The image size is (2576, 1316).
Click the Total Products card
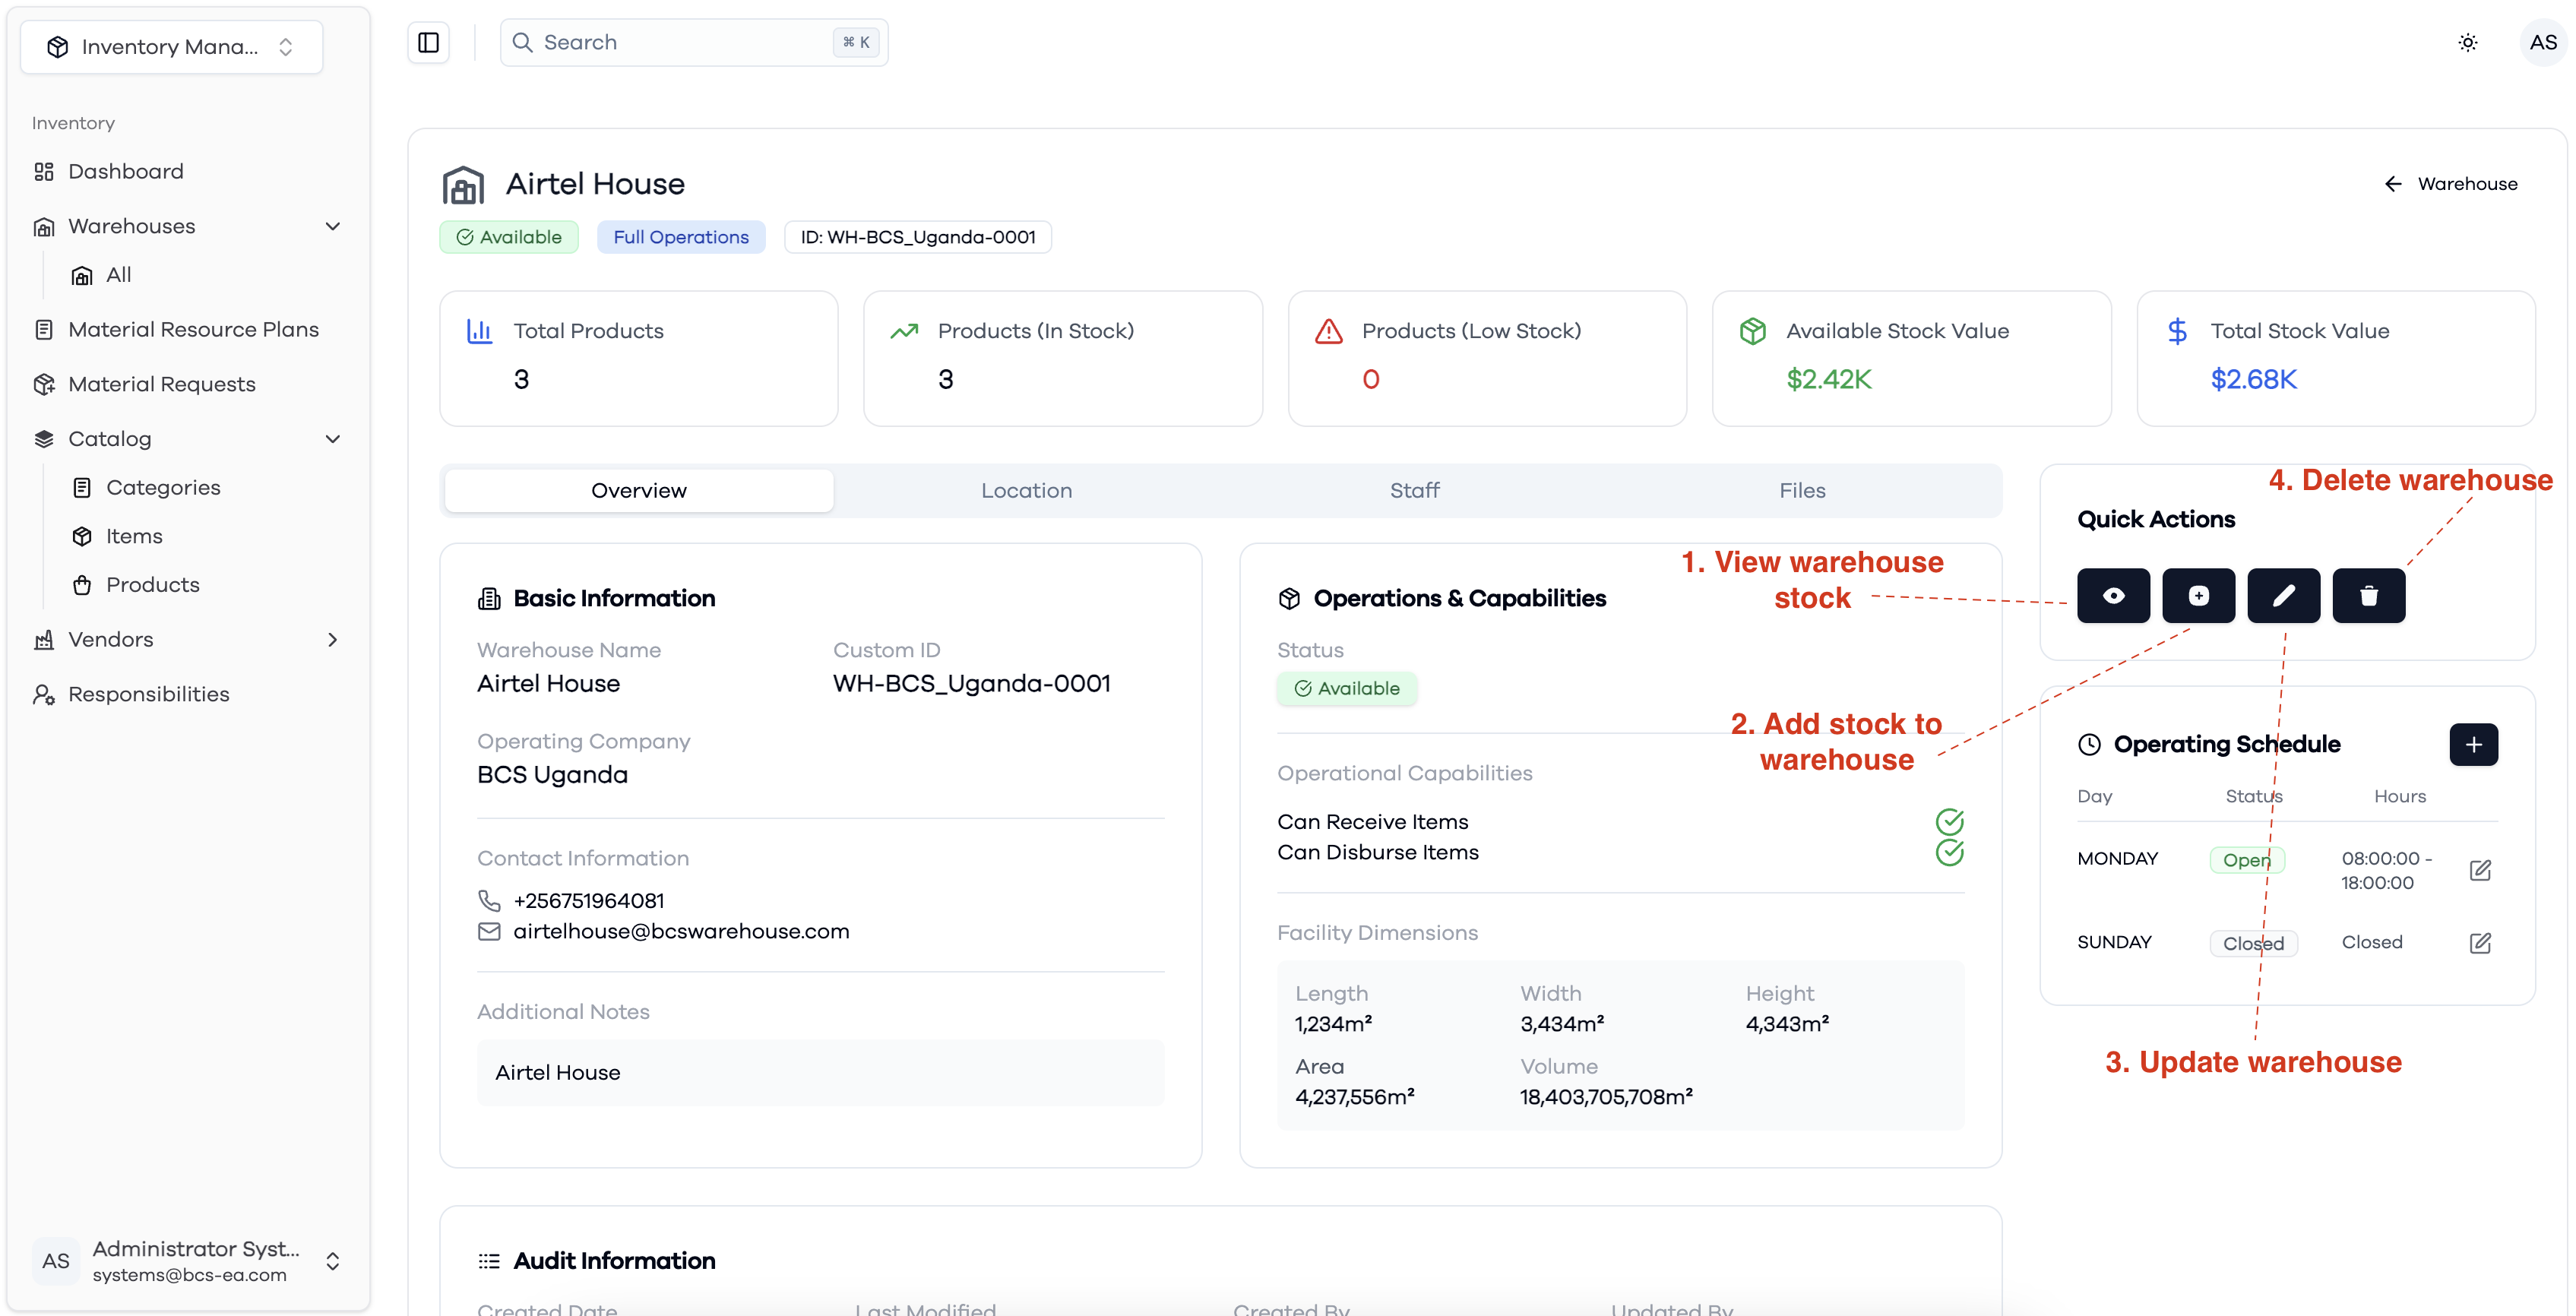tap(639, 359)
